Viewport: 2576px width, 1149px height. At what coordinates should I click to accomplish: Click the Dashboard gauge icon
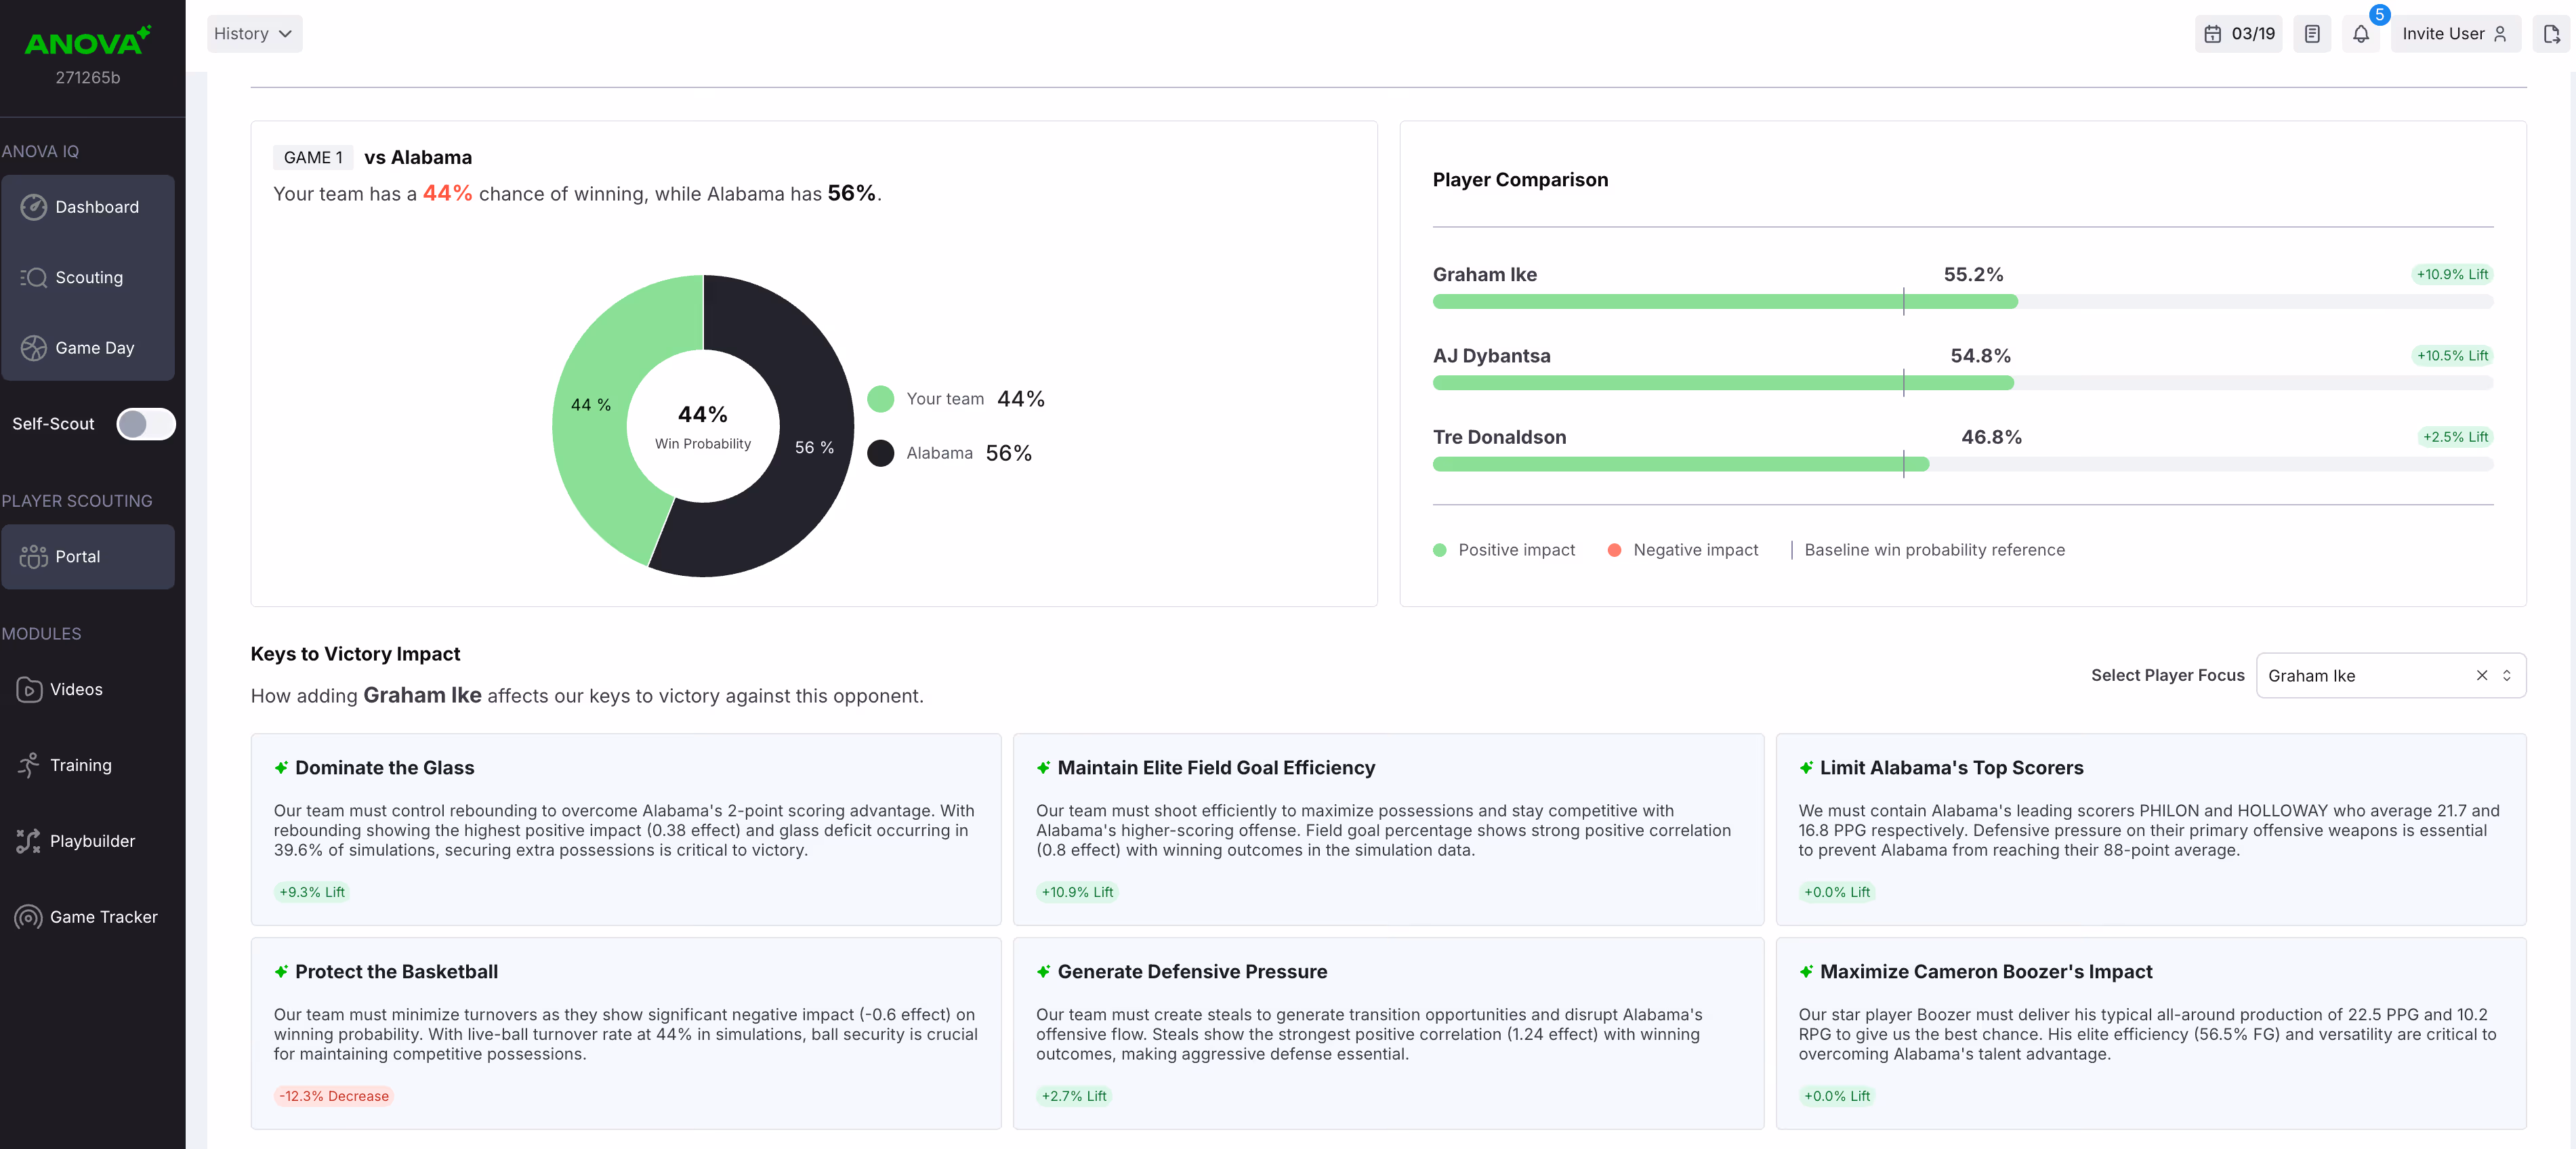[x=34, y=207]
